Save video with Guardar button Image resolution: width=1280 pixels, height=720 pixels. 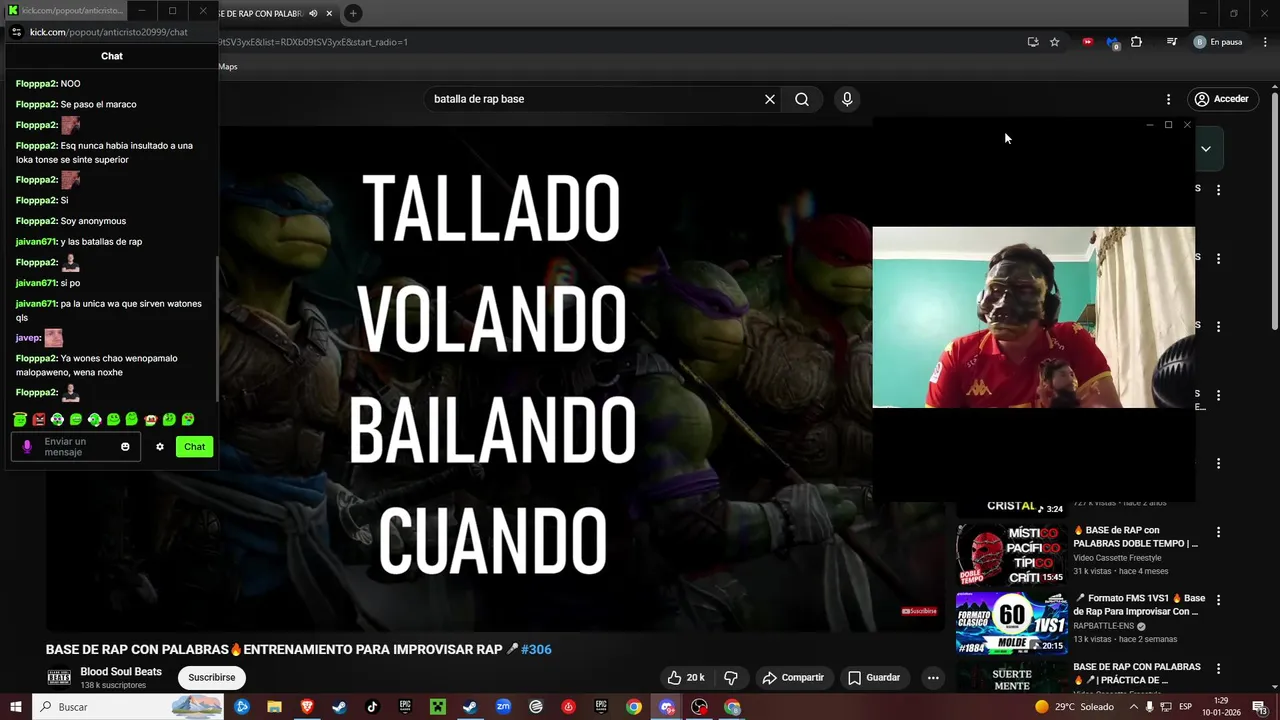pos(874,677)
